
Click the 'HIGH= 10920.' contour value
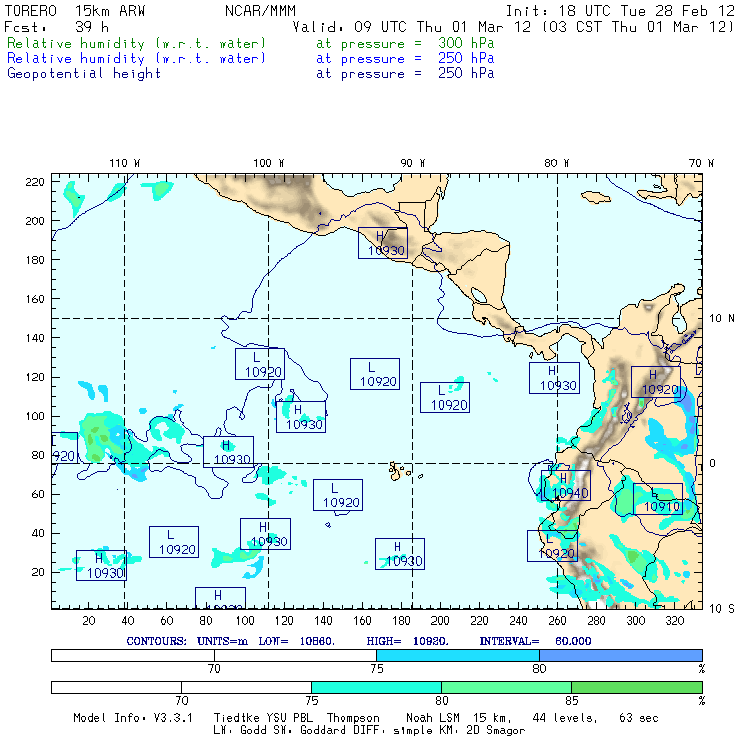(x=407, y=641)
